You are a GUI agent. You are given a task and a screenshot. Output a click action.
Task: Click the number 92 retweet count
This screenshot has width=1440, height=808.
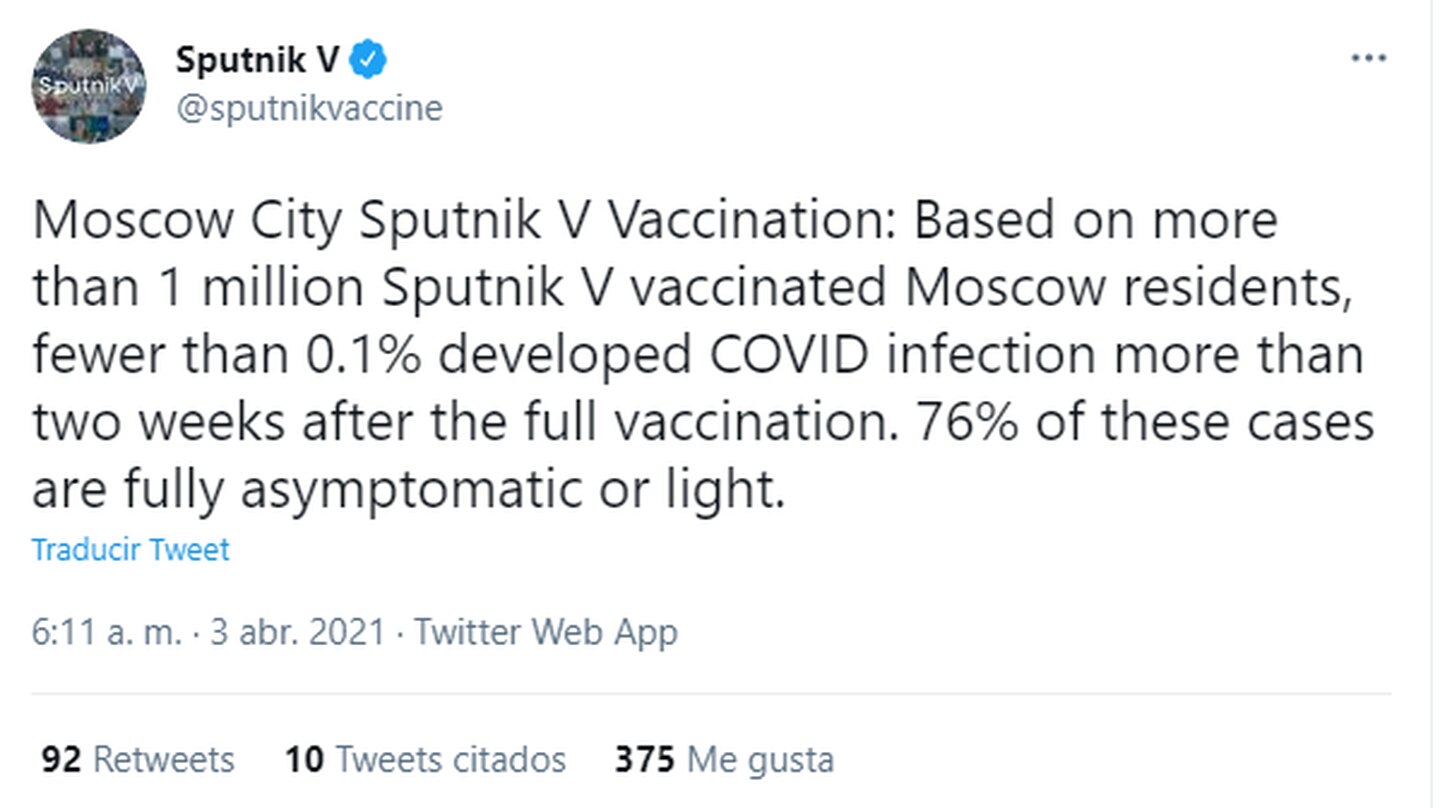61,759
